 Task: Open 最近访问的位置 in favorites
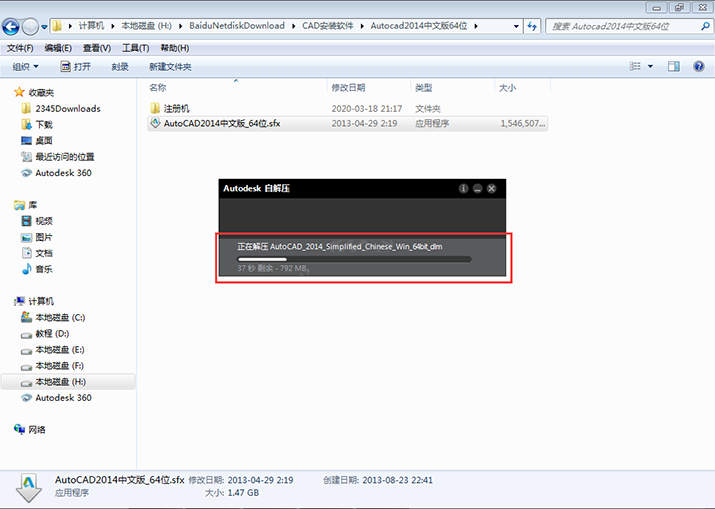point(58,157)
